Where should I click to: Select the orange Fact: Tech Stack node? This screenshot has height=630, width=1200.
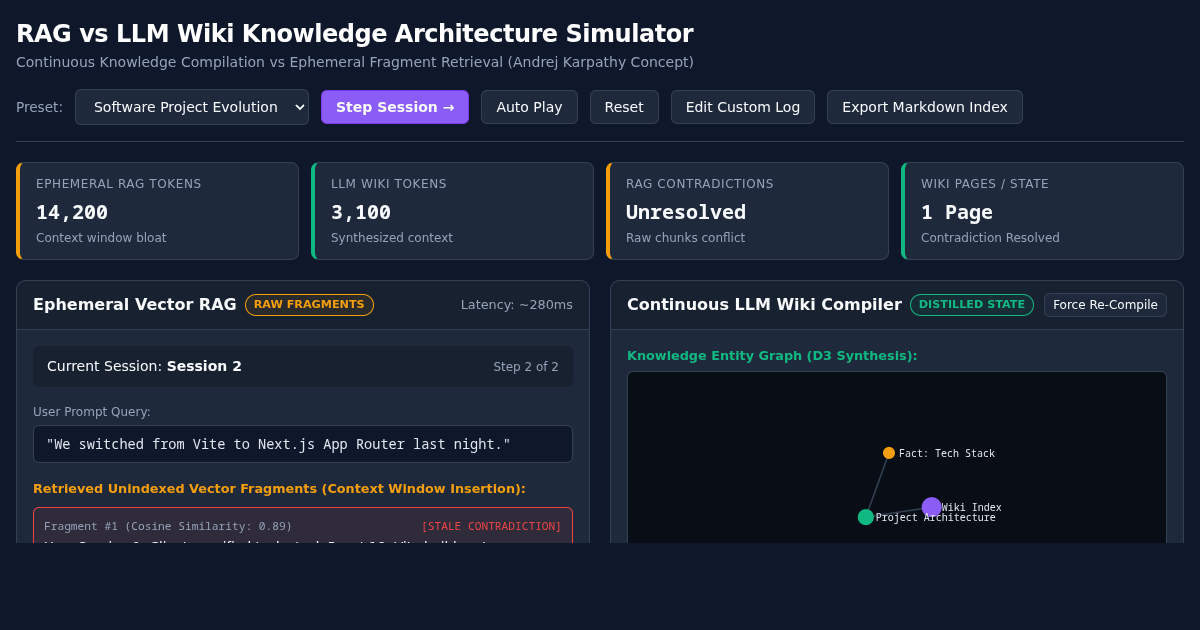pos(889,453)
